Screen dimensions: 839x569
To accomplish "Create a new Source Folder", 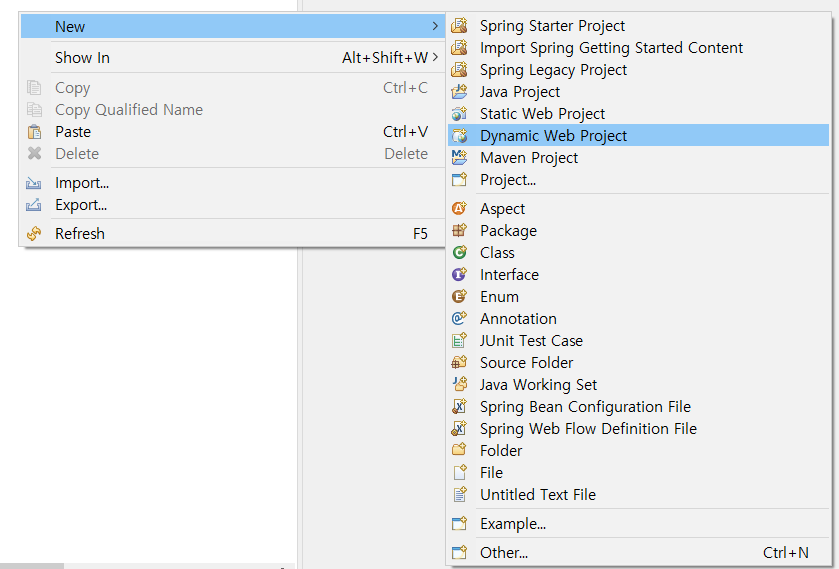I will (x=638, y=362).
